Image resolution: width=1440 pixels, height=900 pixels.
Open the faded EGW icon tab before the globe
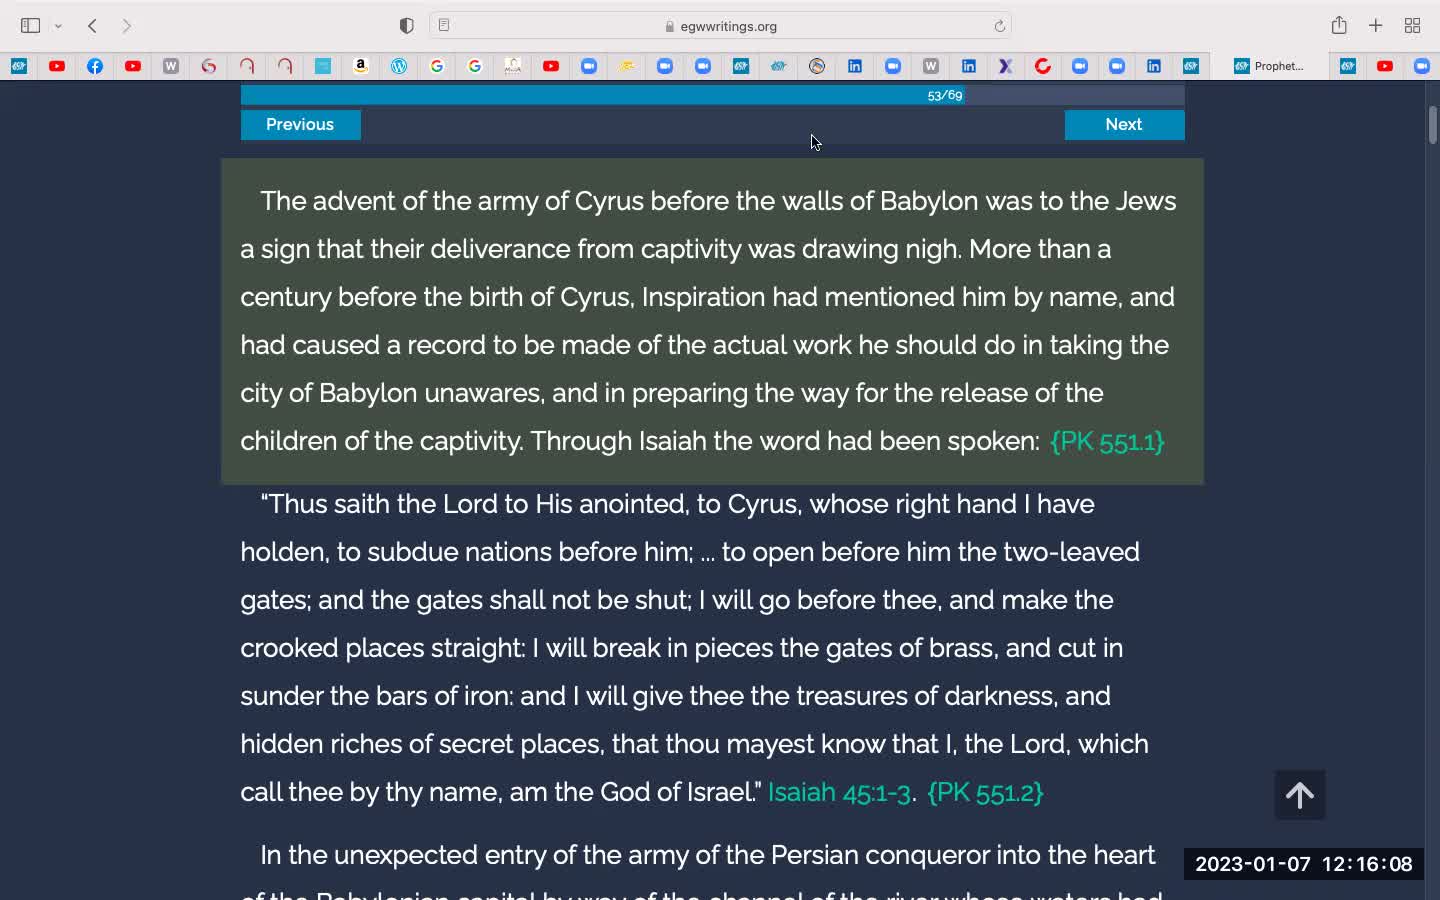coord(779,66)
